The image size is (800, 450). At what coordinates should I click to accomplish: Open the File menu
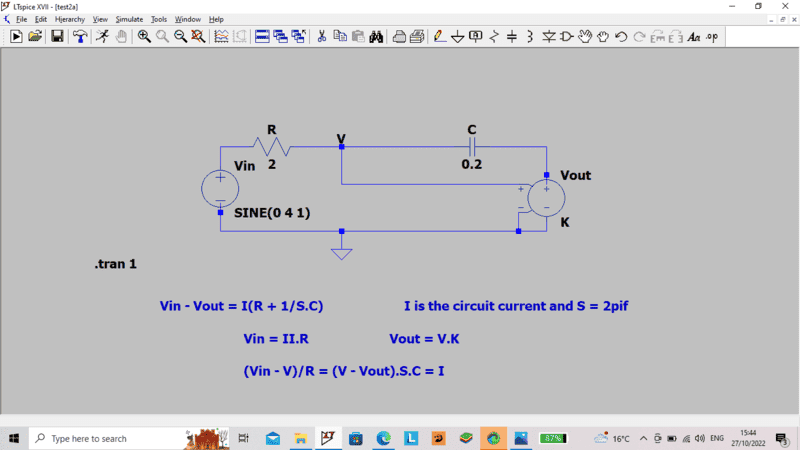21,19
